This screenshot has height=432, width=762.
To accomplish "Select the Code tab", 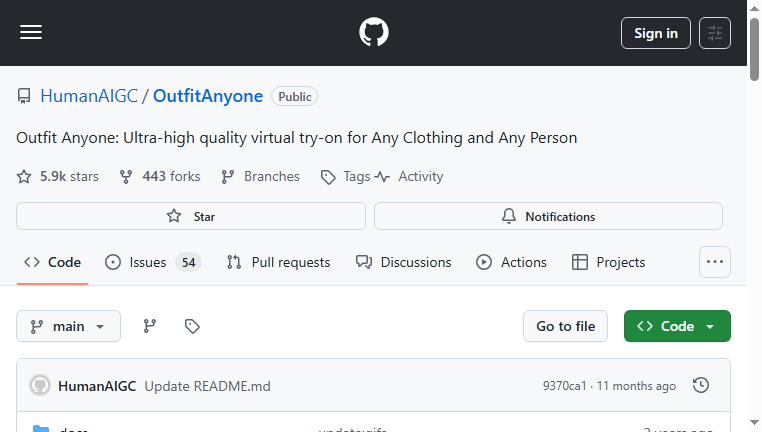I will pos(52,262).
